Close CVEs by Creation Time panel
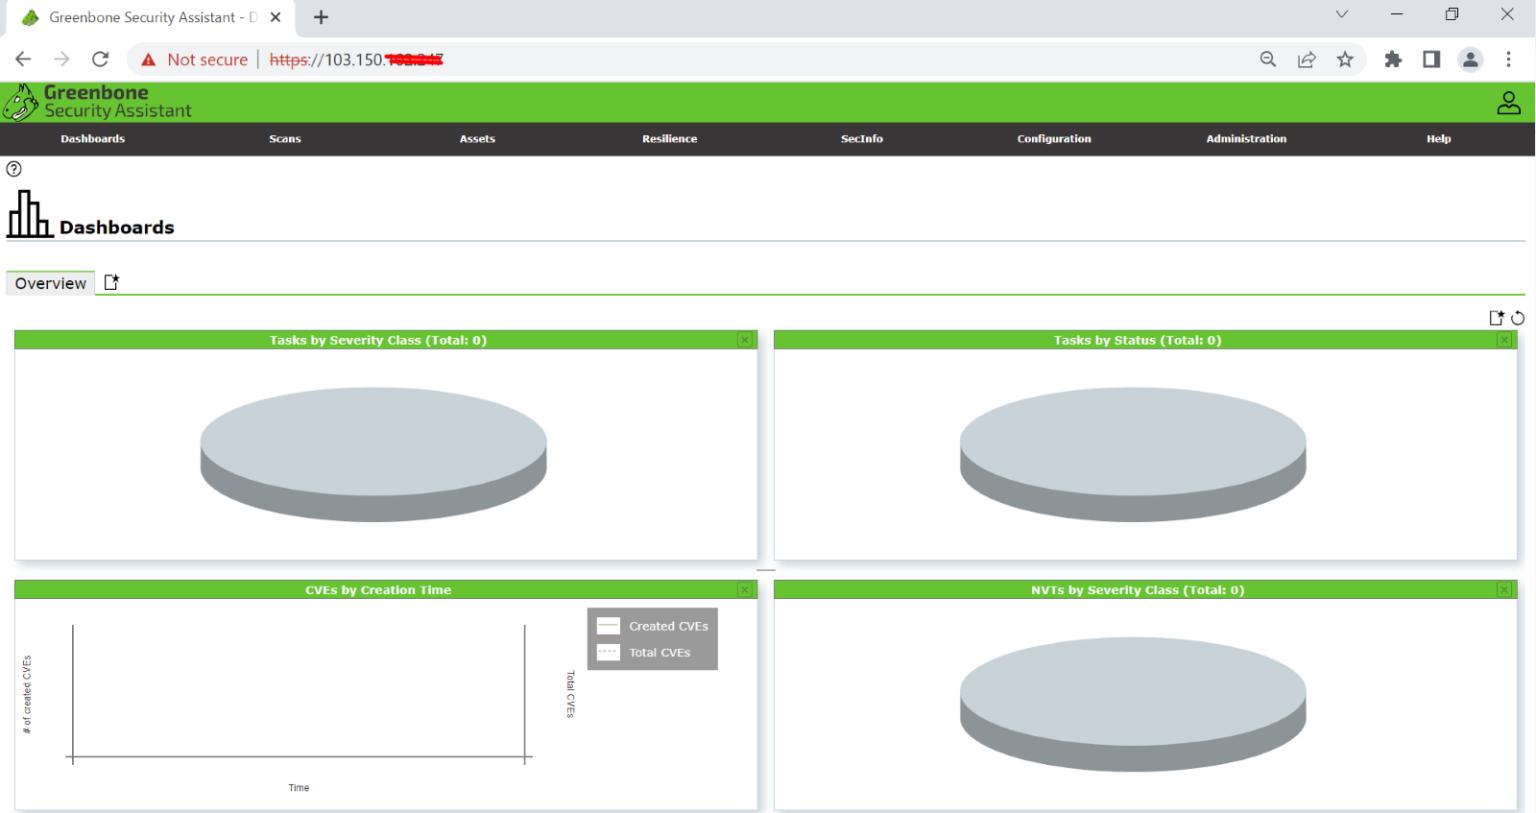 point(745,590)
